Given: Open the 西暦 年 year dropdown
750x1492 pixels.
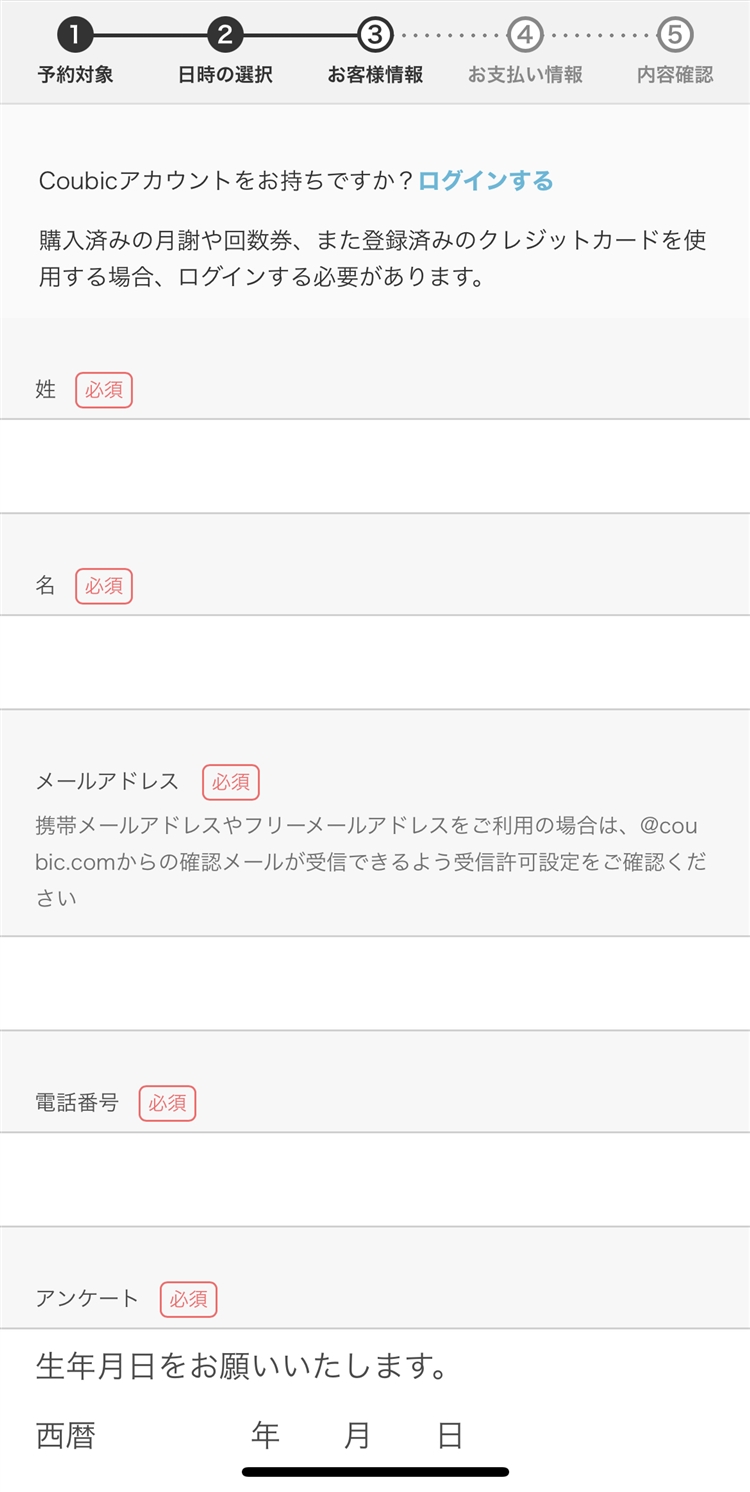Looking at the screenshot, I should point(172,1437).
